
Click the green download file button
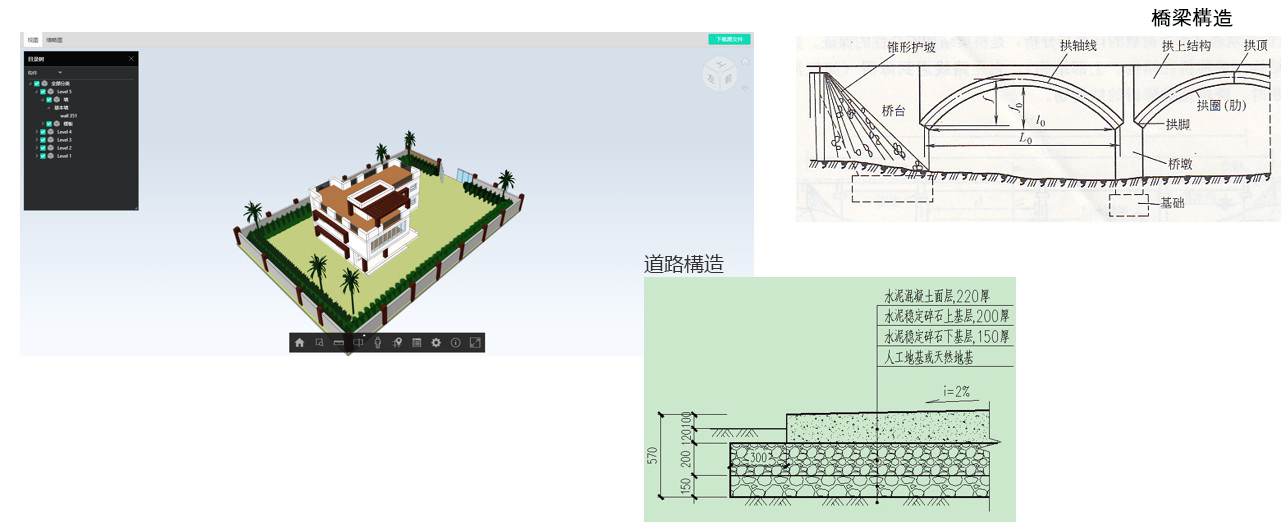click(729, 39)
